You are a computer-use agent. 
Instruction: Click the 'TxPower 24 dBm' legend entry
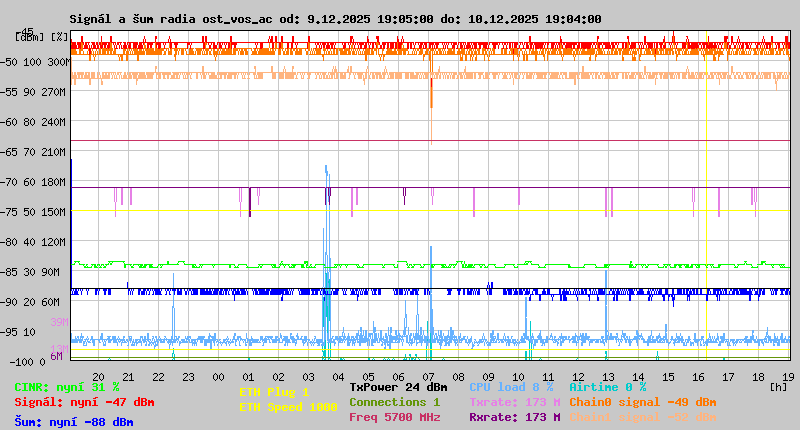(398, 387)
